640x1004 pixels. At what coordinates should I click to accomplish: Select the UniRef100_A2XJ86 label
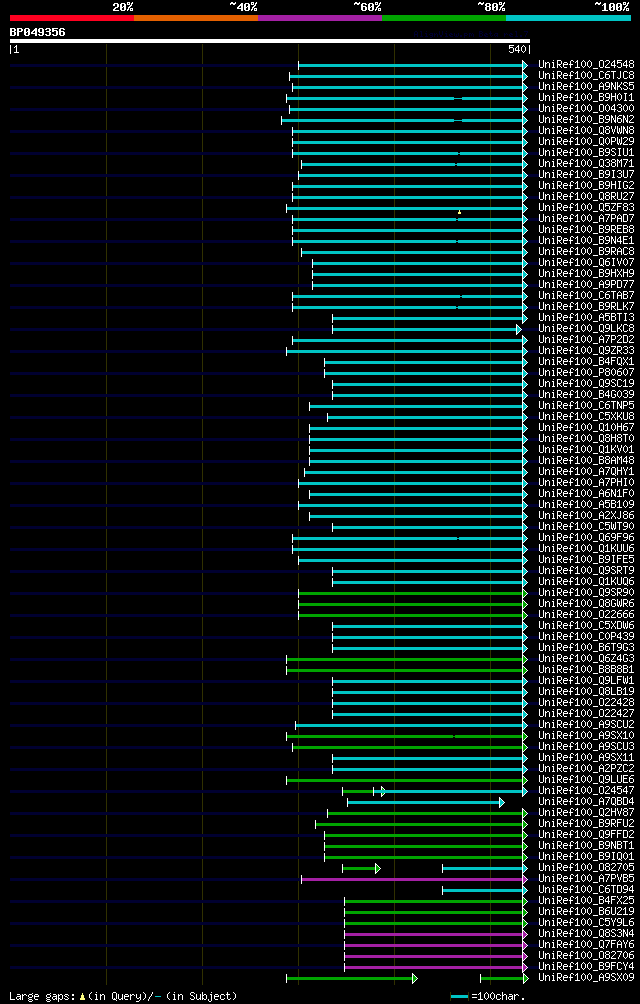coord(586,515)
